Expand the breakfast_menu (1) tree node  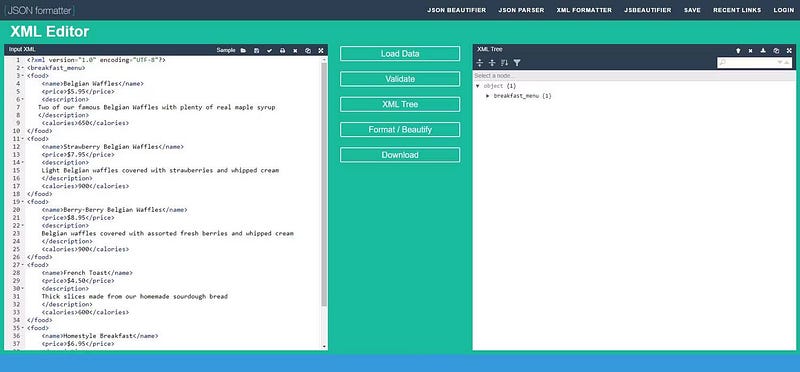coord(488,96)
